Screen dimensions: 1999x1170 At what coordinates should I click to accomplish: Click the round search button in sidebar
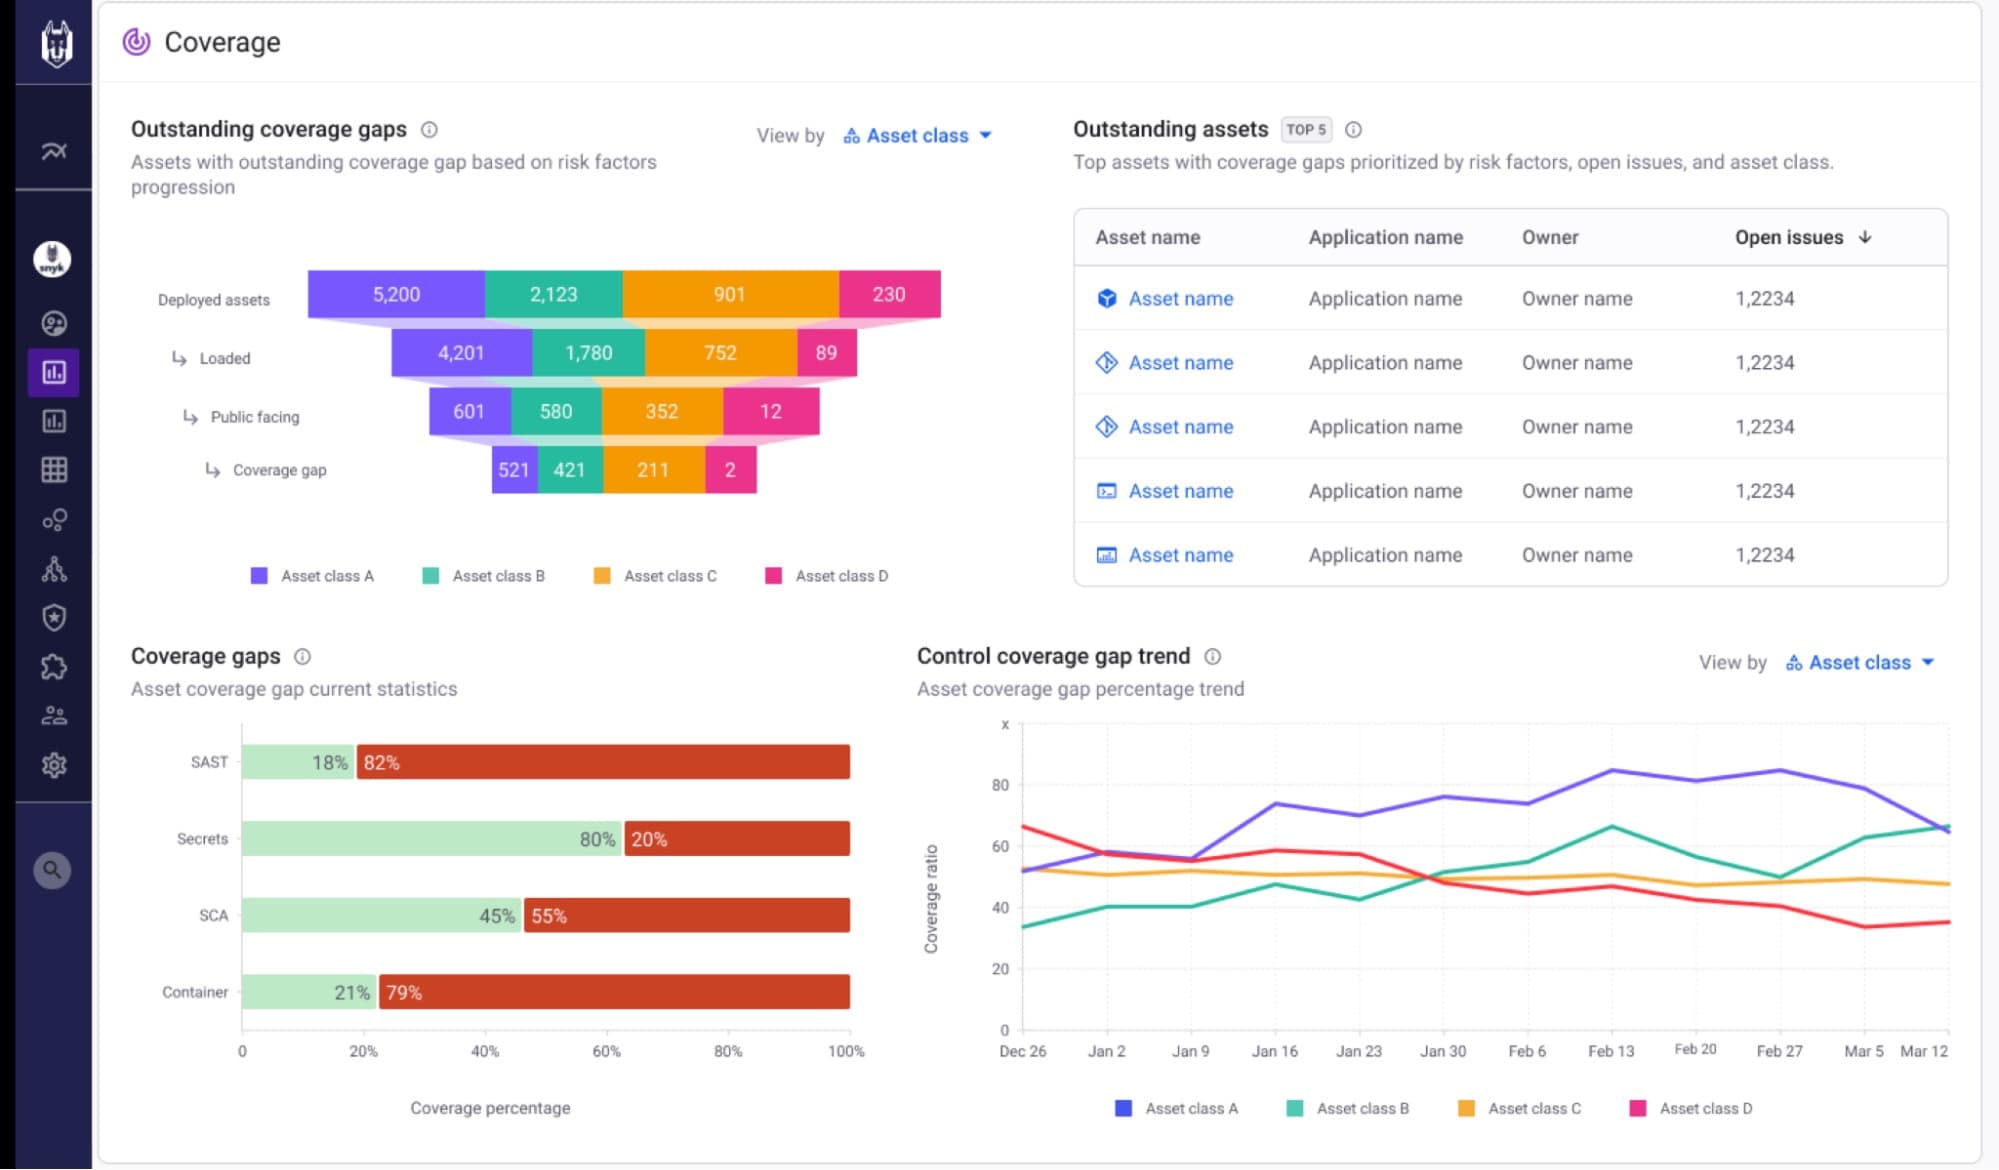coord(52,870)
